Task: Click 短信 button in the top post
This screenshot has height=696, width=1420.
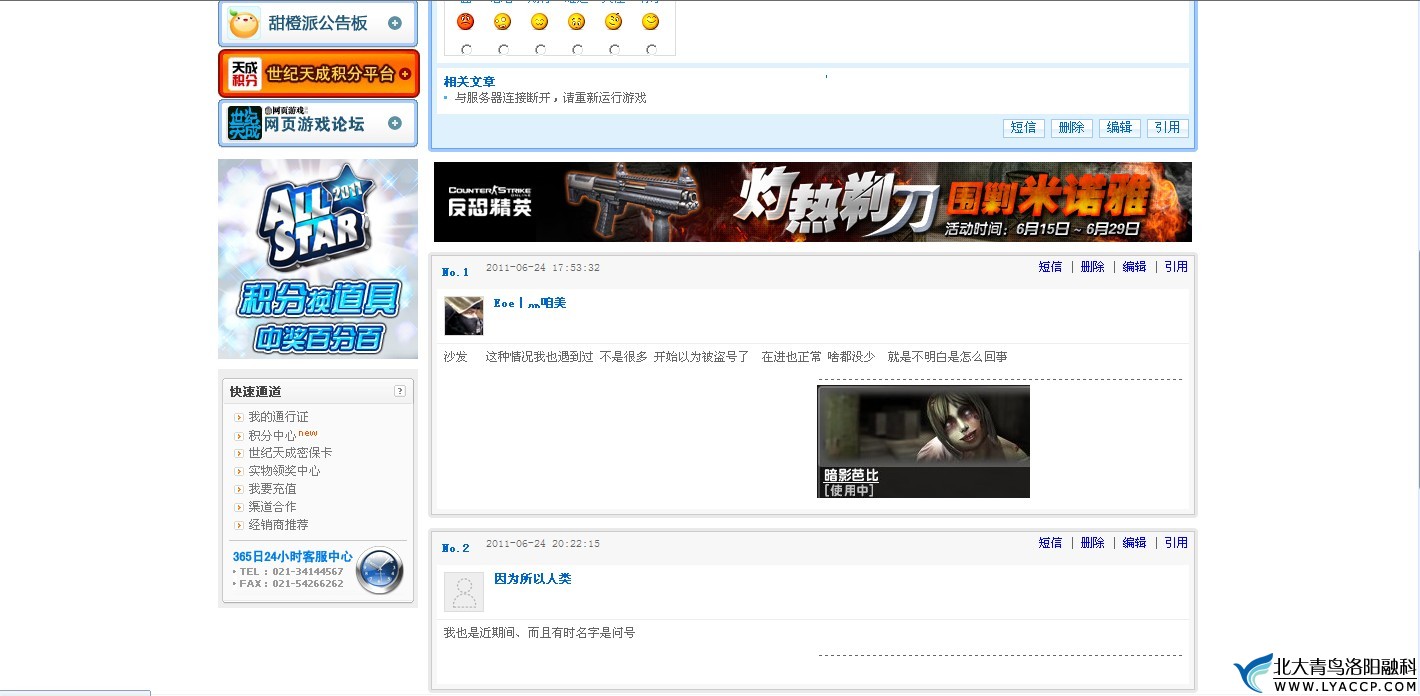Action: 1024,128
